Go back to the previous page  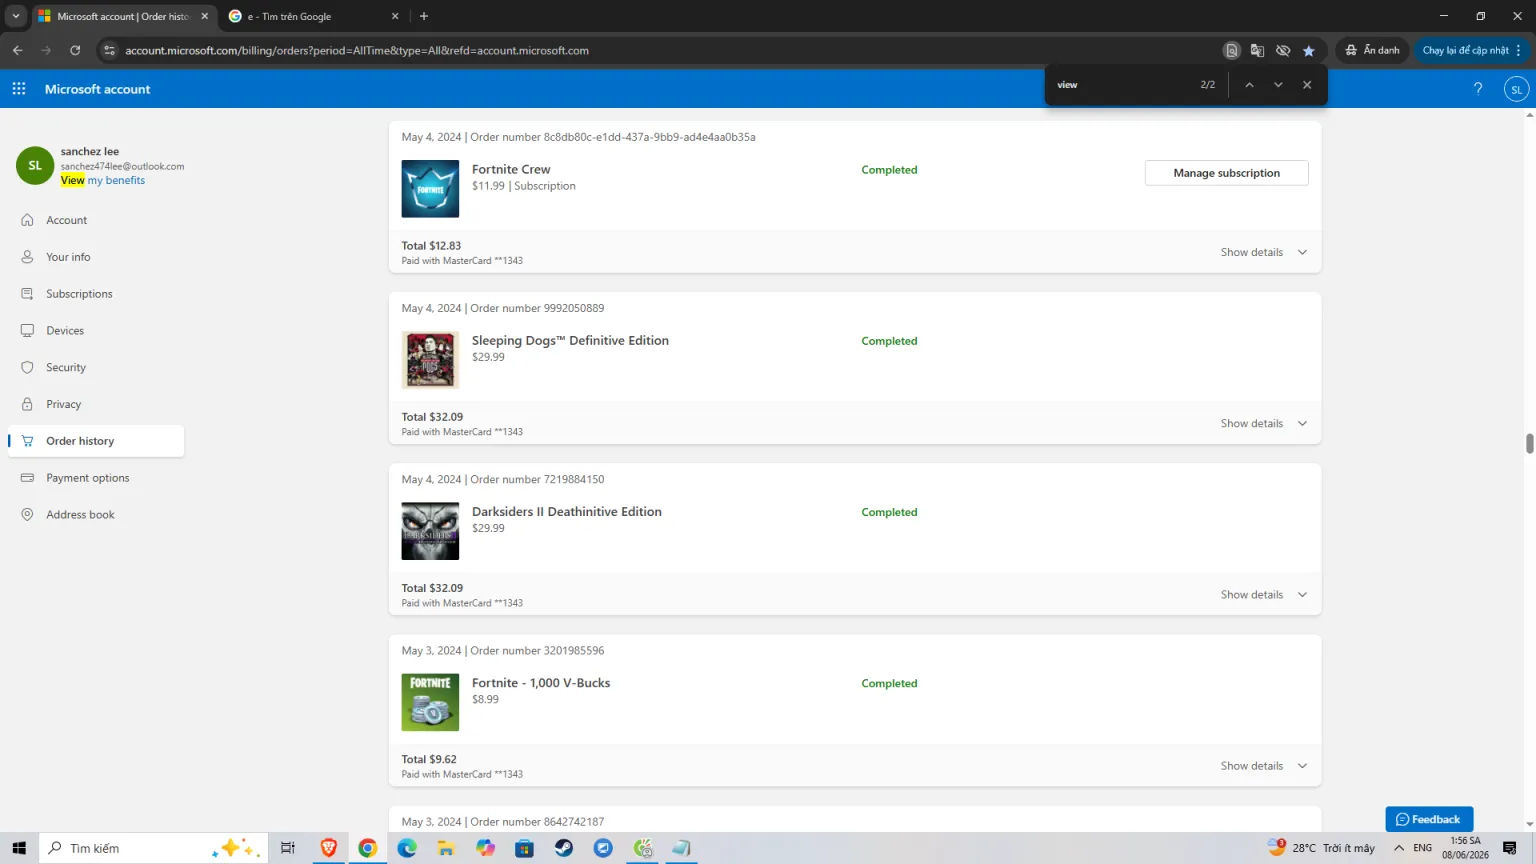coord(18,50)
